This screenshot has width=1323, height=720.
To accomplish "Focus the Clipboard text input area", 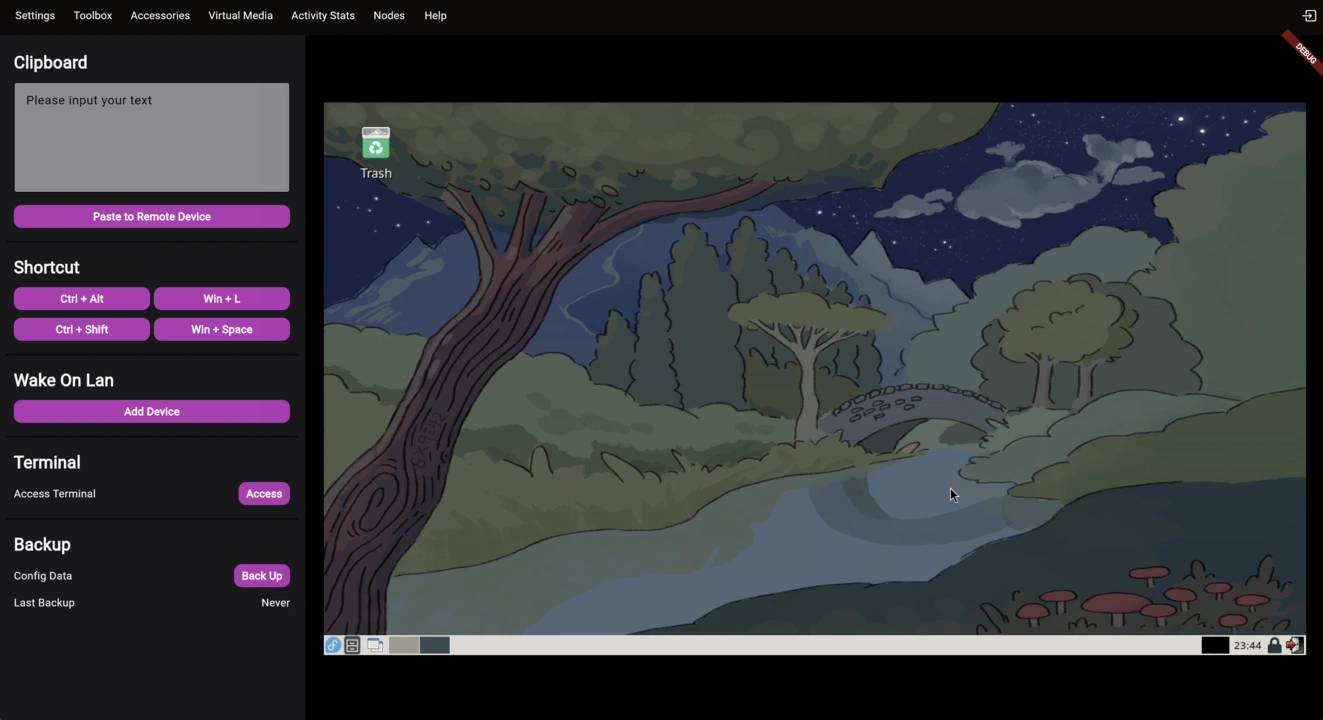I will coord(152,137).
